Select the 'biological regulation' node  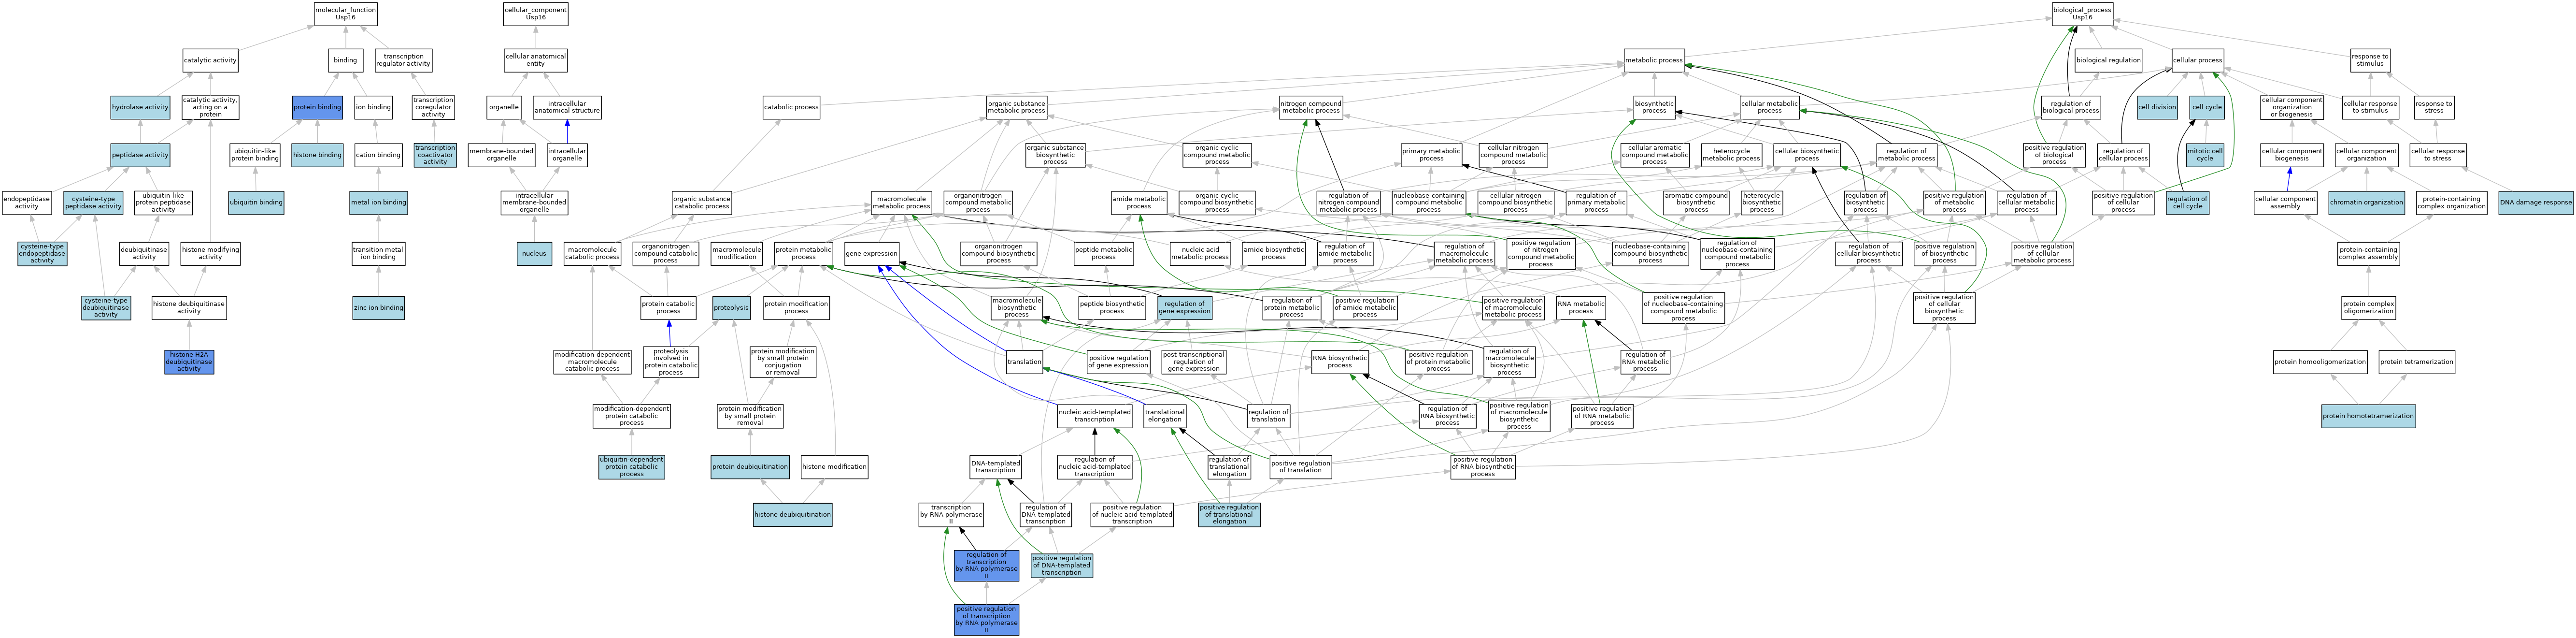click(x=2109, y=60)
